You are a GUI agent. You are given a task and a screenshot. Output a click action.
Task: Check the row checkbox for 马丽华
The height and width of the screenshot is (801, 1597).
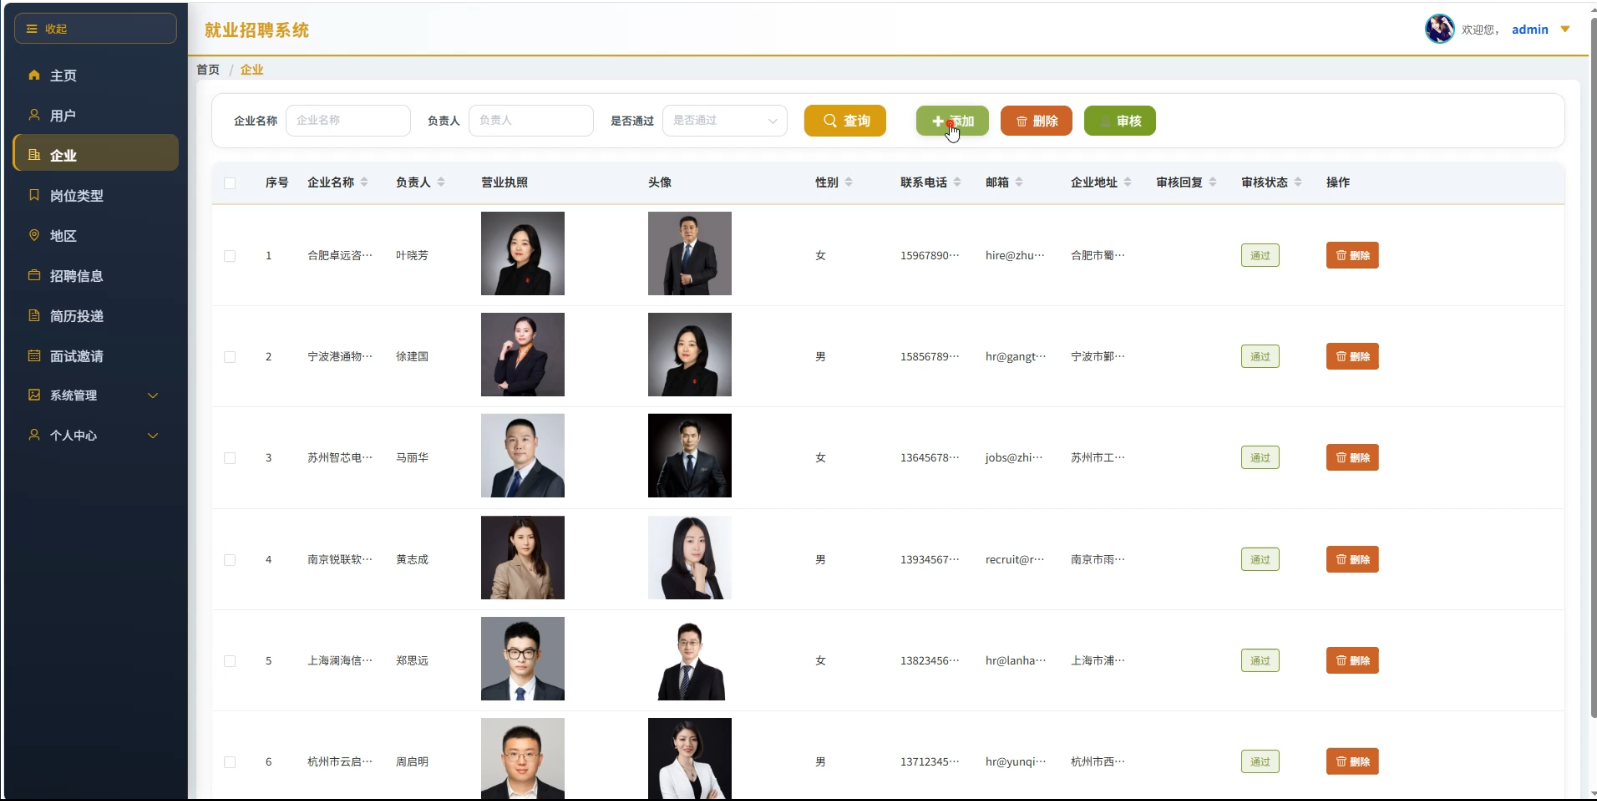click(230, 458)
